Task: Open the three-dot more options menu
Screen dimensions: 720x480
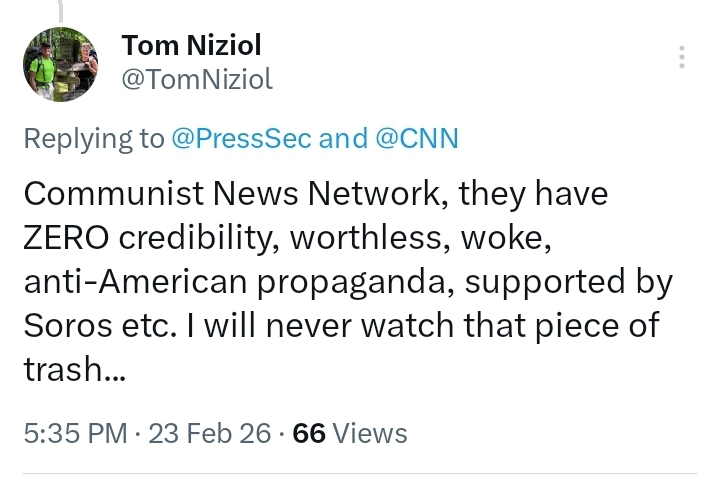Action: click(682, 57)
